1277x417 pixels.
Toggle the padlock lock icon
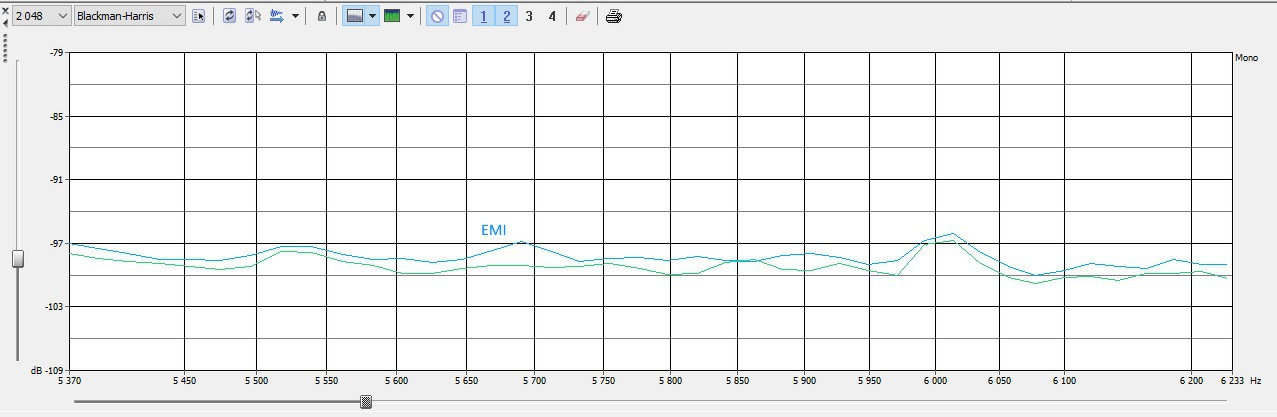[321, 16]
